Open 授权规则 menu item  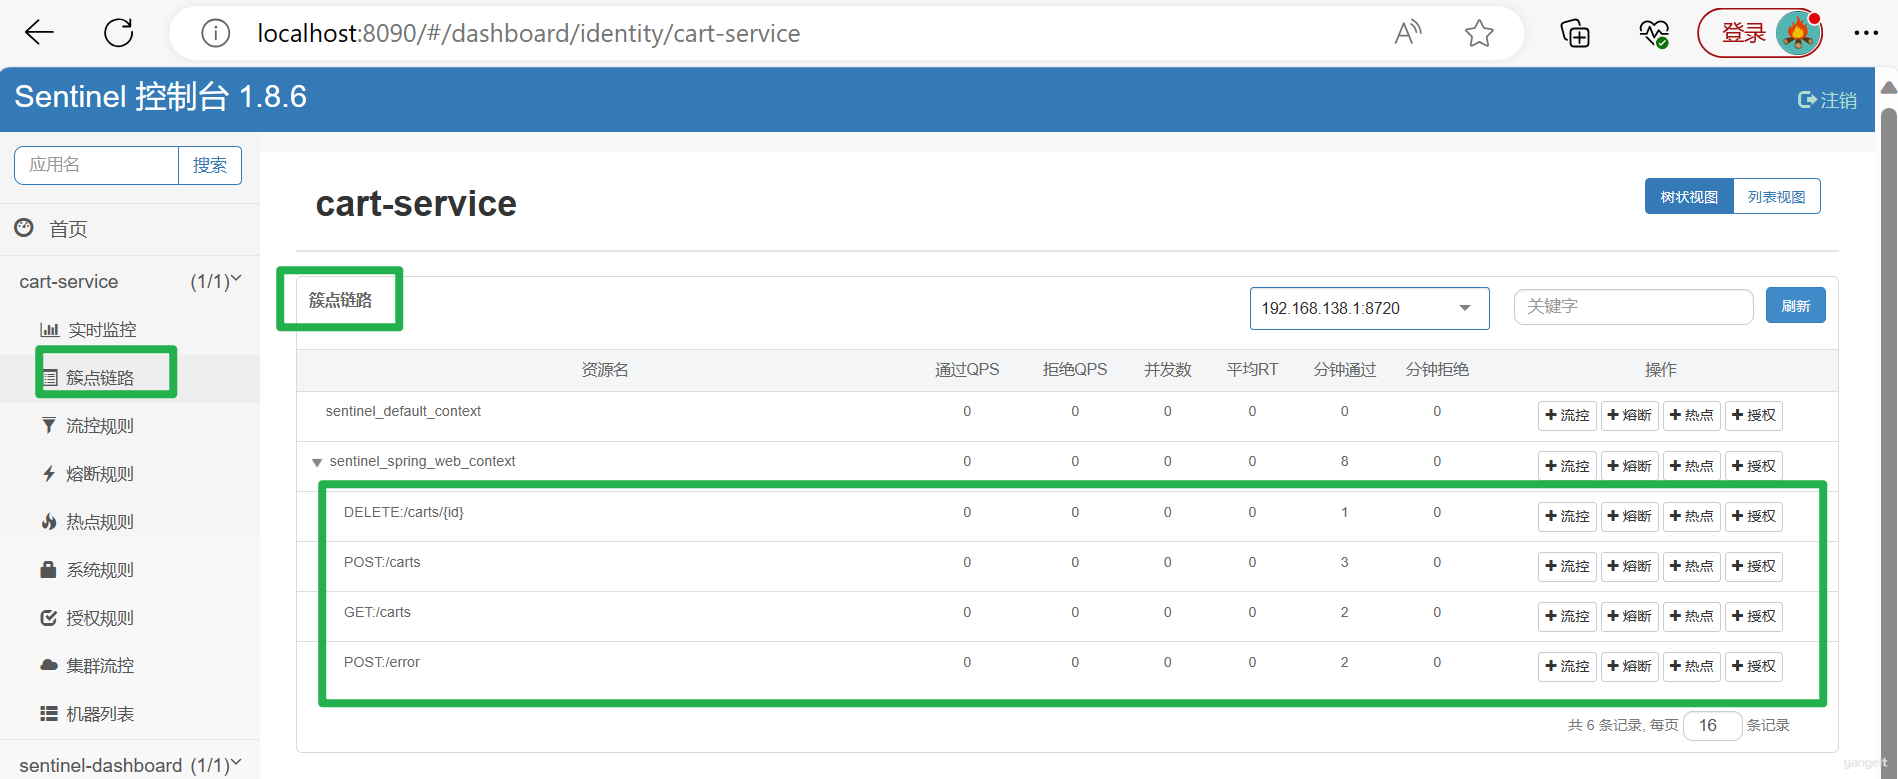coord(100,618)
